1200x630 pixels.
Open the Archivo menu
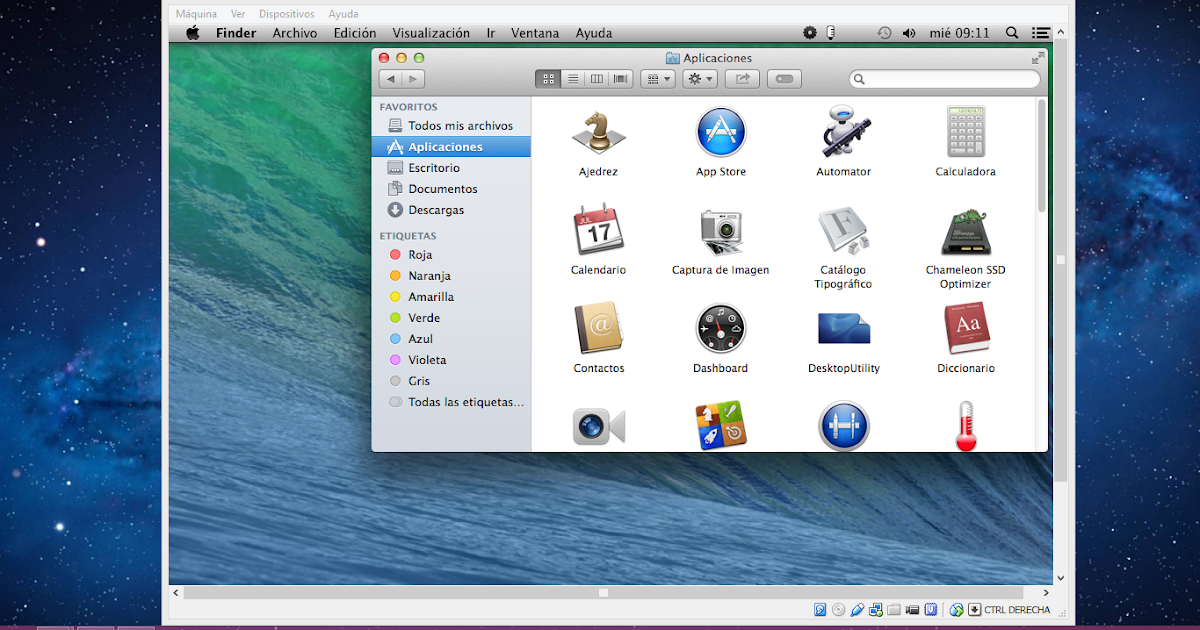click(x=295, y=33)
